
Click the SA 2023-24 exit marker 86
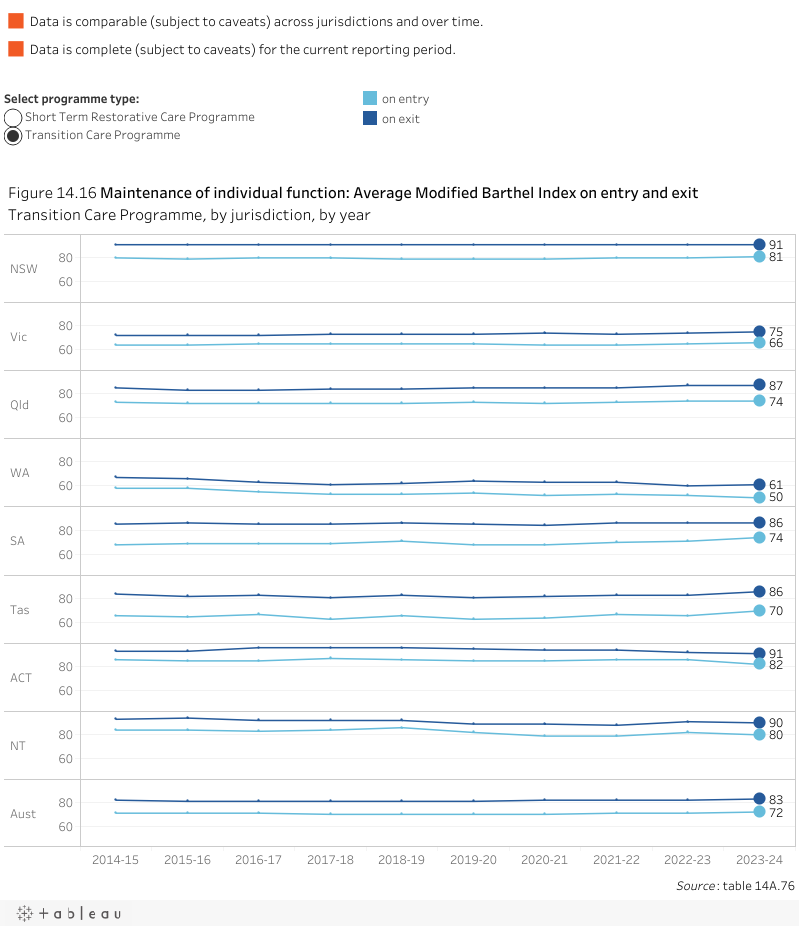tap(759, 523)
